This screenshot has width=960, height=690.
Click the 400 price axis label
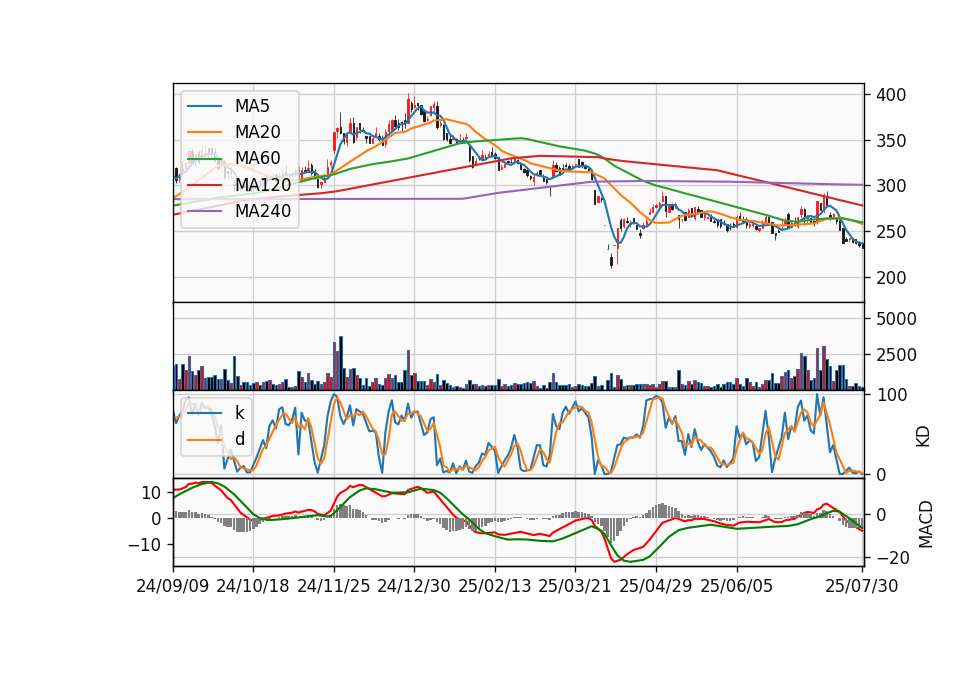(891, 95)
